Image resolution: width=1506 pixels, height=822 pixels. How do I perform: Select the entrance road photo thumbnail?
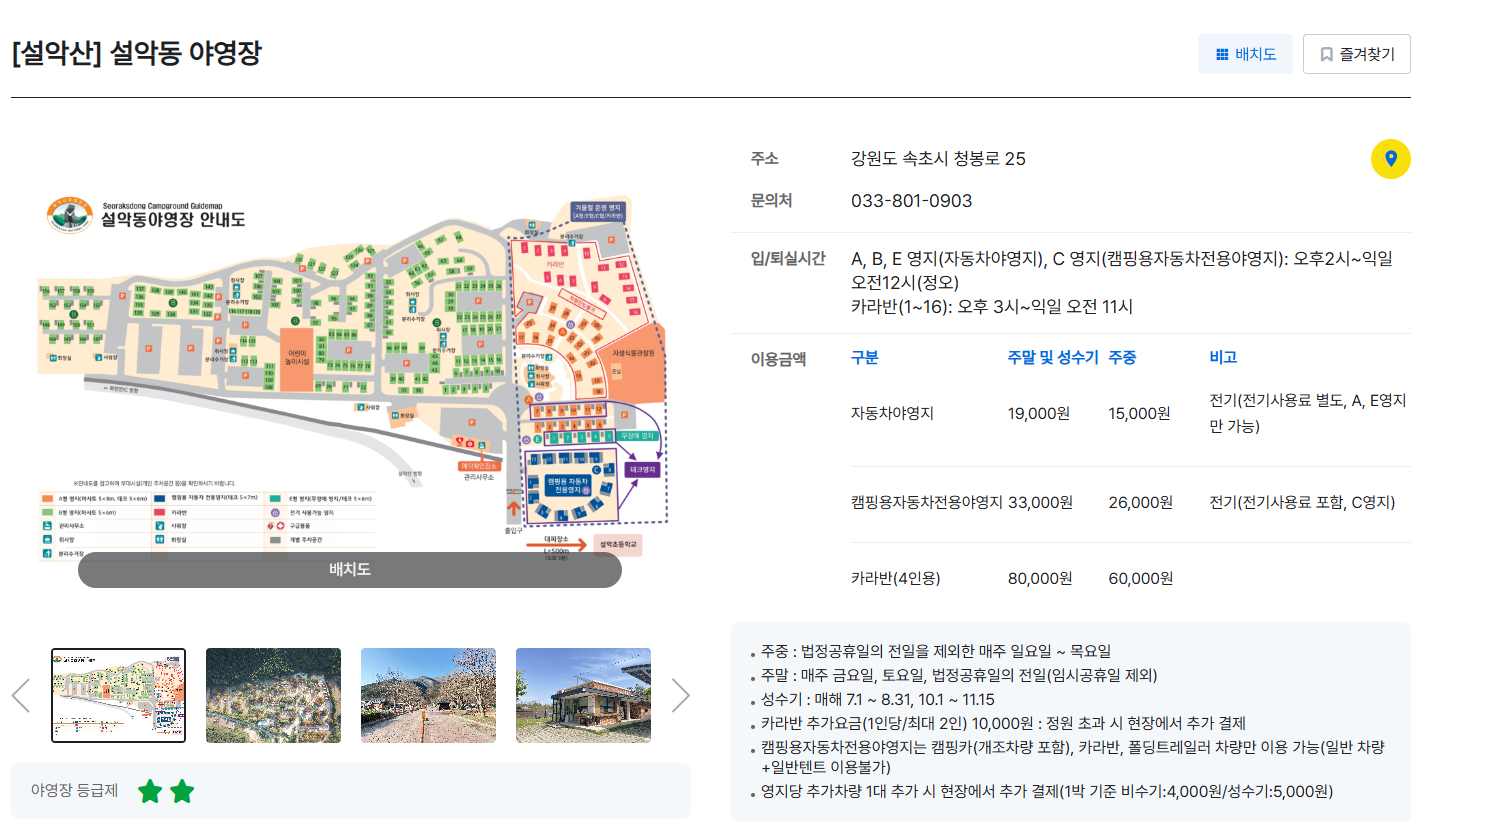click(428, 694)
